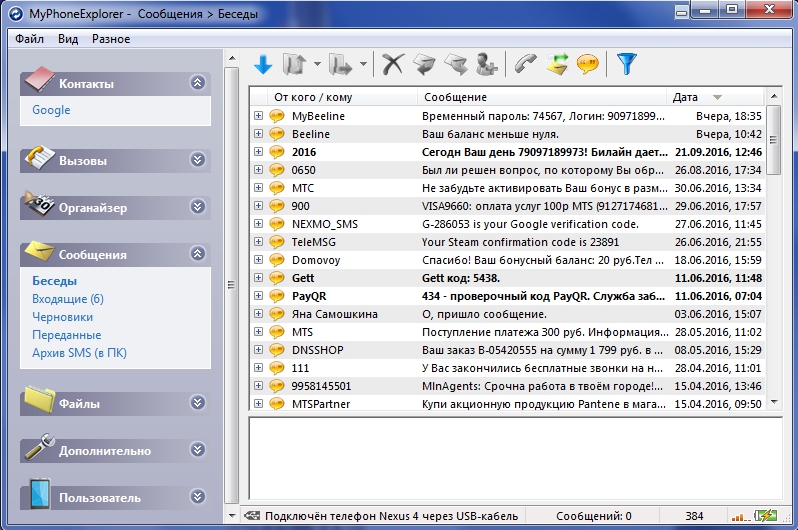798x530 pixels.
Task: Expand the DNSSHOP conversation plus box
Action: pos(259,350)
